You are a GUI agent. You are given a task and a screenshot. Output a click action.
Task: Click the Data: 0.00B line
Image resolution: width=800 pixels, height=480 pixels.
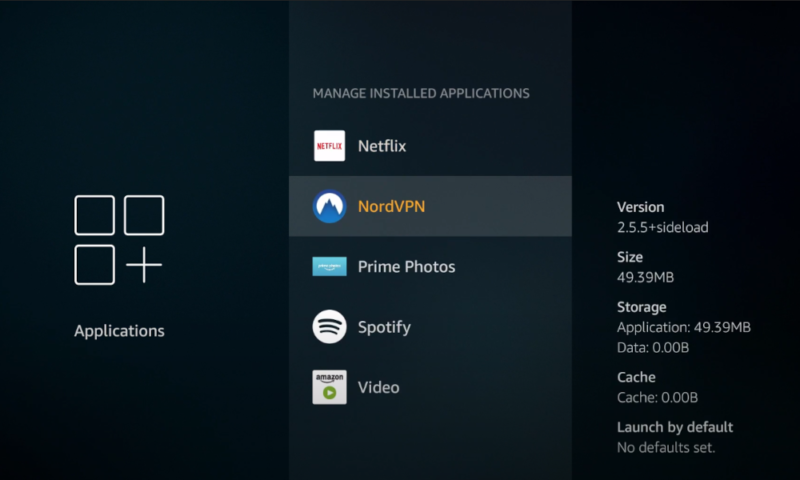pyautogui.click(x=653, y=348)
